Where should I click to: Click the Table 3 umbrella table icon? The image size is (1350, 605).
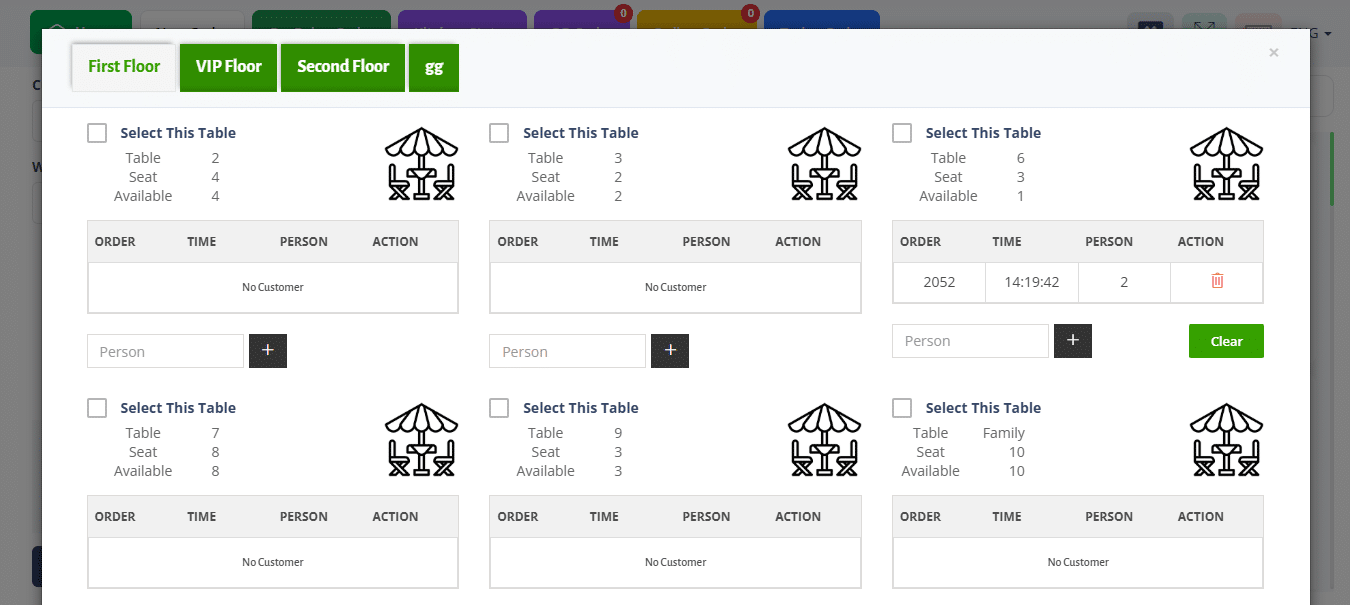(x=824, y=164)
